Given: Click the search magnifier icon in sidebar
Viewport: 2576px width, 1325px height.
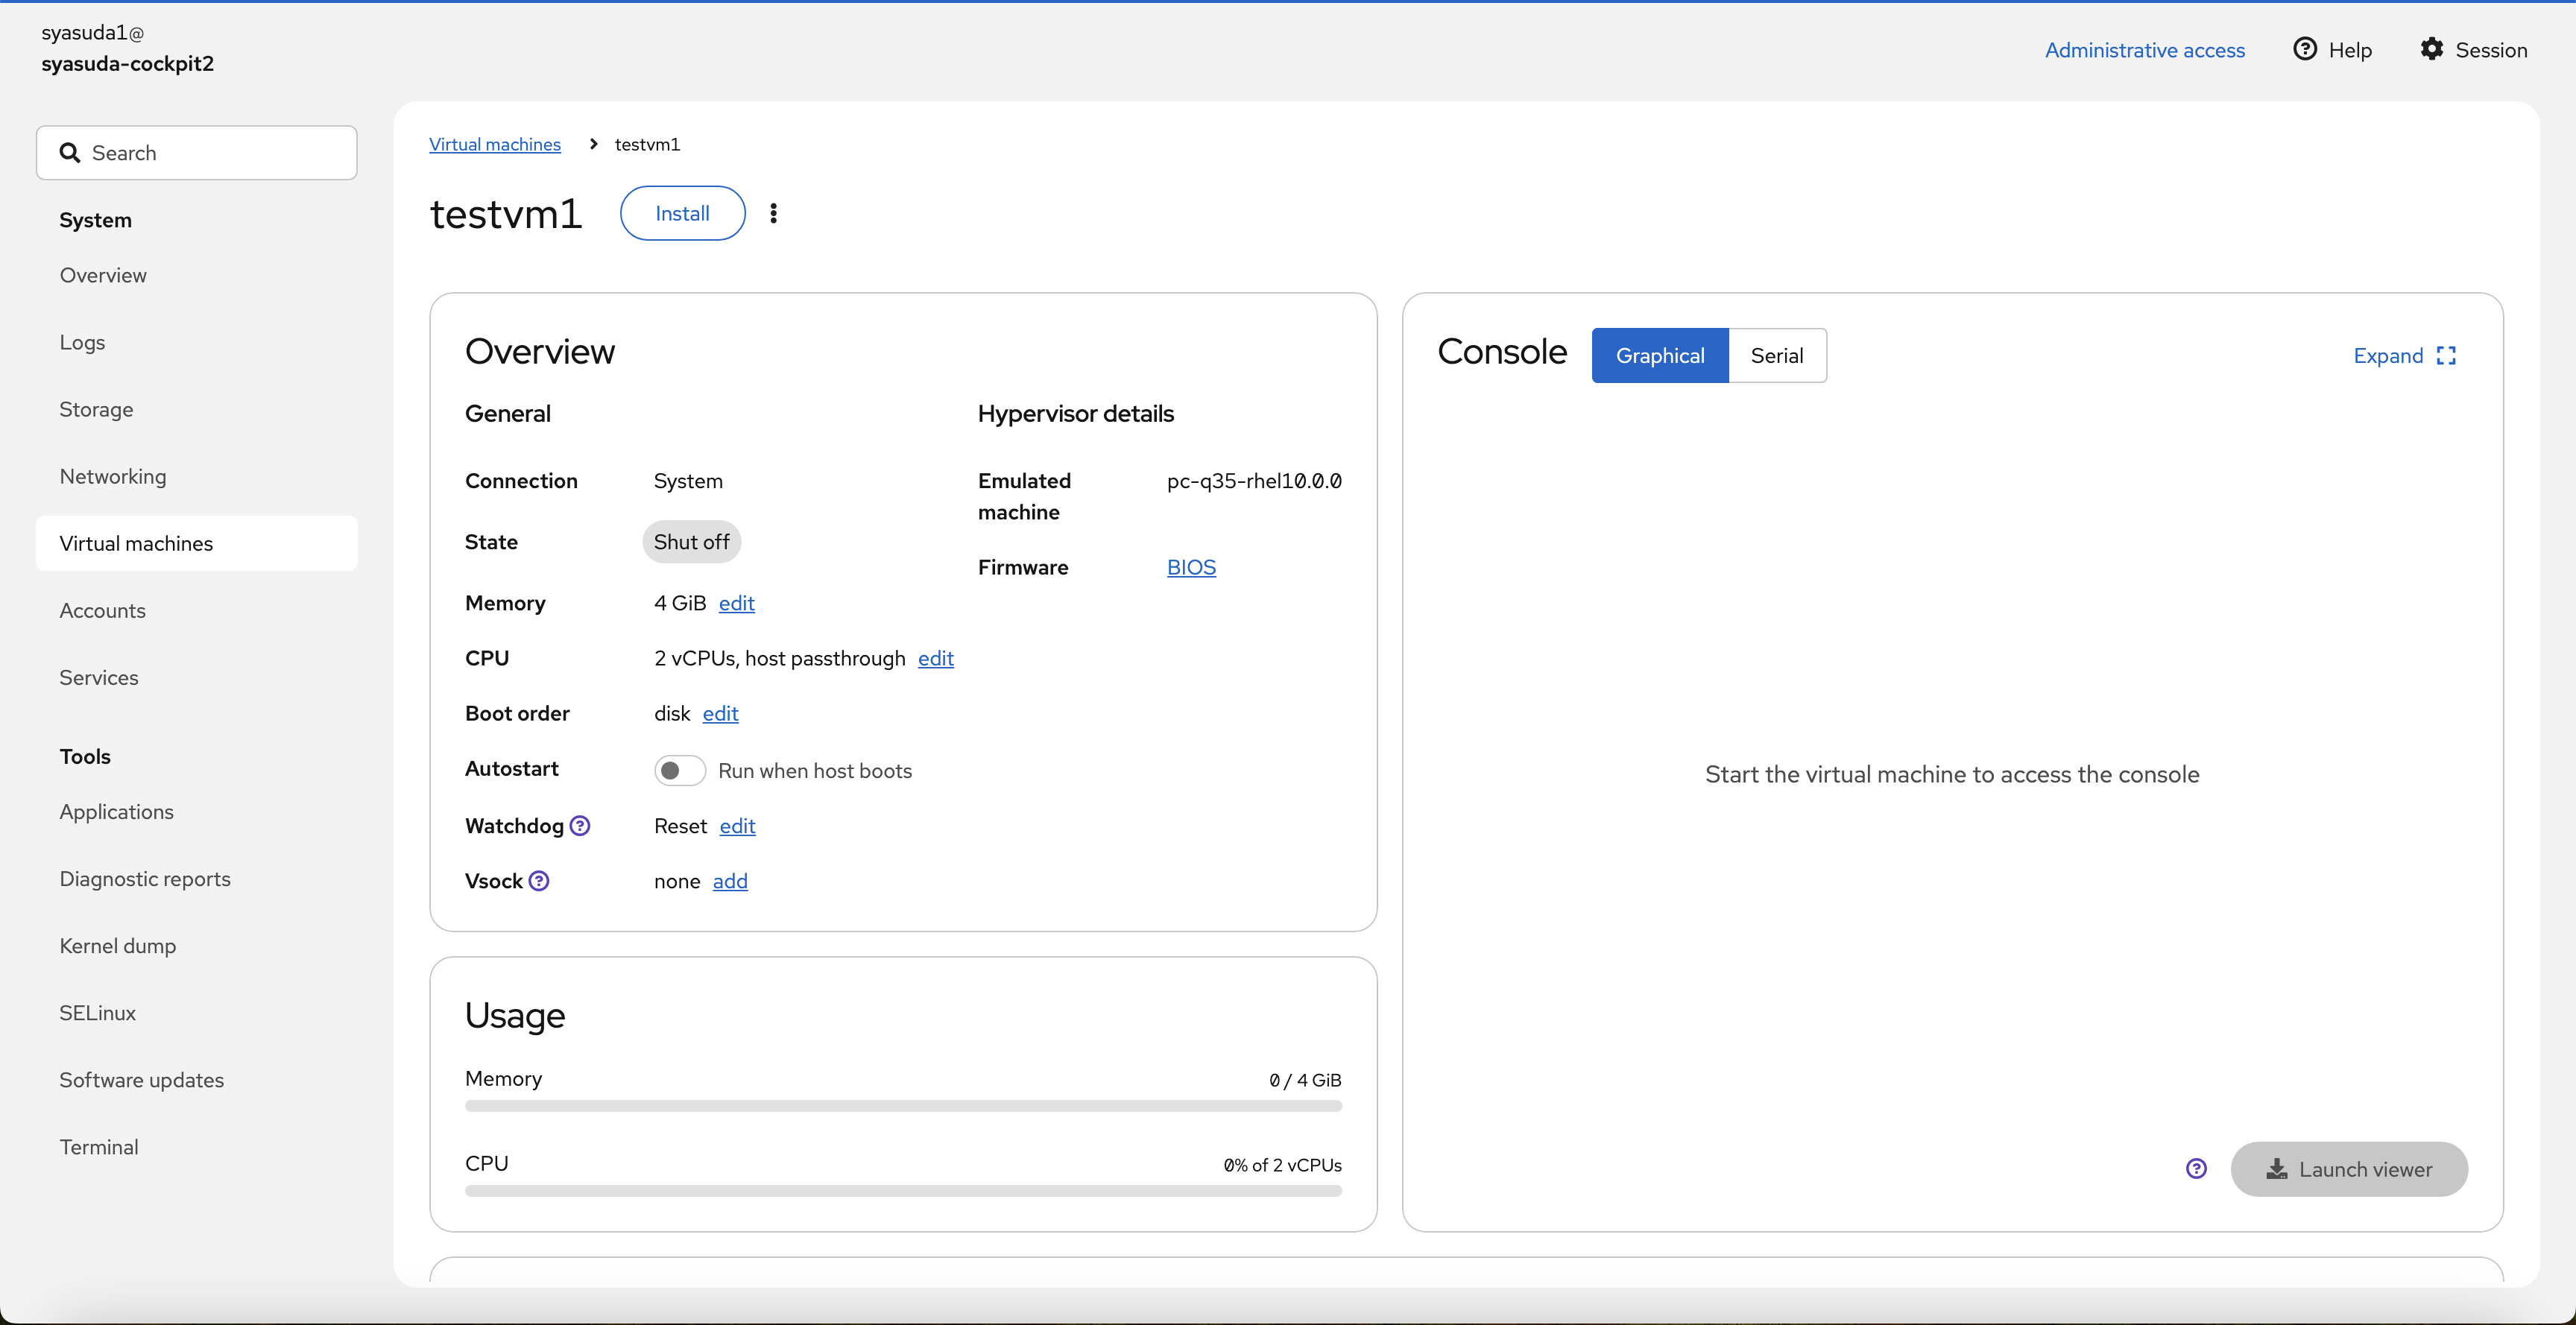Looking at the screenshot, I should pos(70,153).
